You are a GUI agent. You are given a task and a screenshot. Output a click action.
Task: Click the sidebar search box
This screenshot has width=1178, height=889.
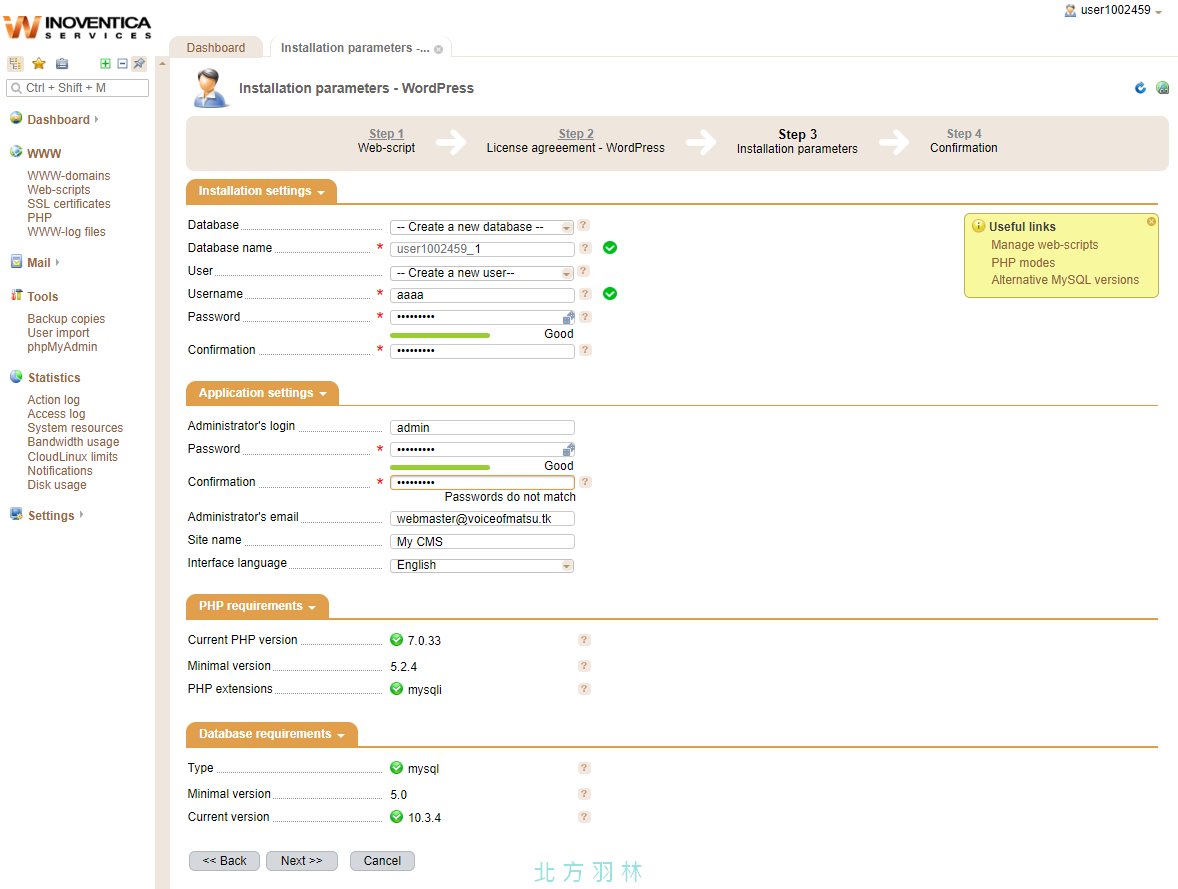pos(77,88)
